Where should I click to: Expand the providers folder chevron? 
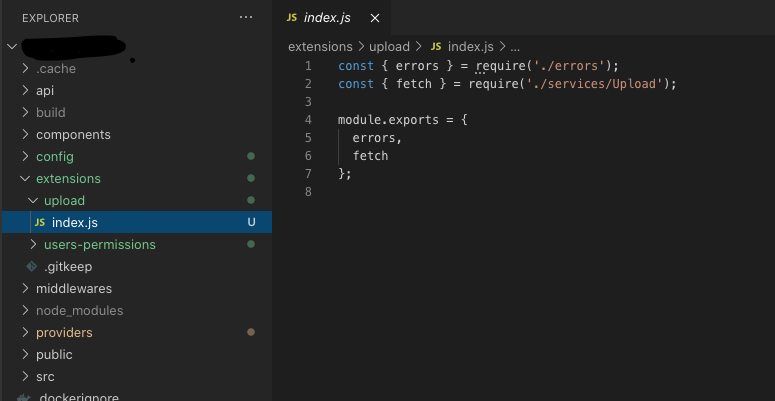[x=26, y=332]
